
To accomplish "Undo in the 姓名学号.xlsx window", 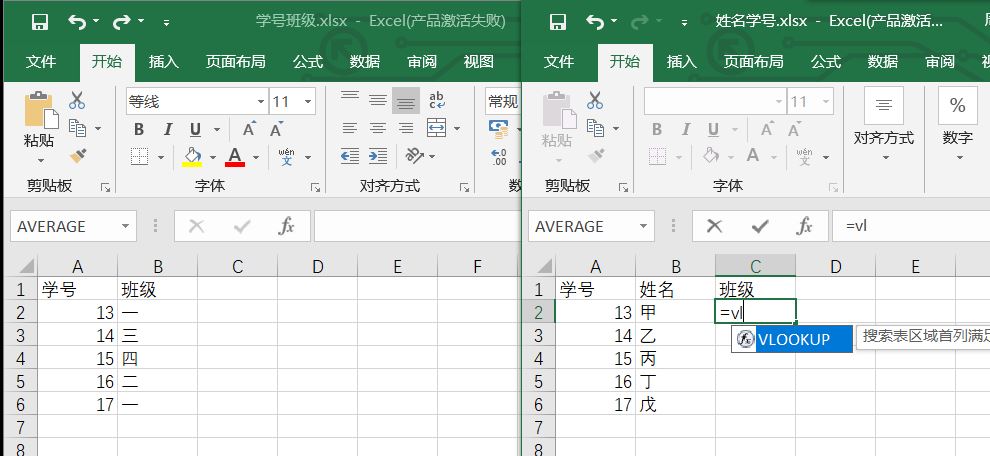I will click(x=595, y=22).
